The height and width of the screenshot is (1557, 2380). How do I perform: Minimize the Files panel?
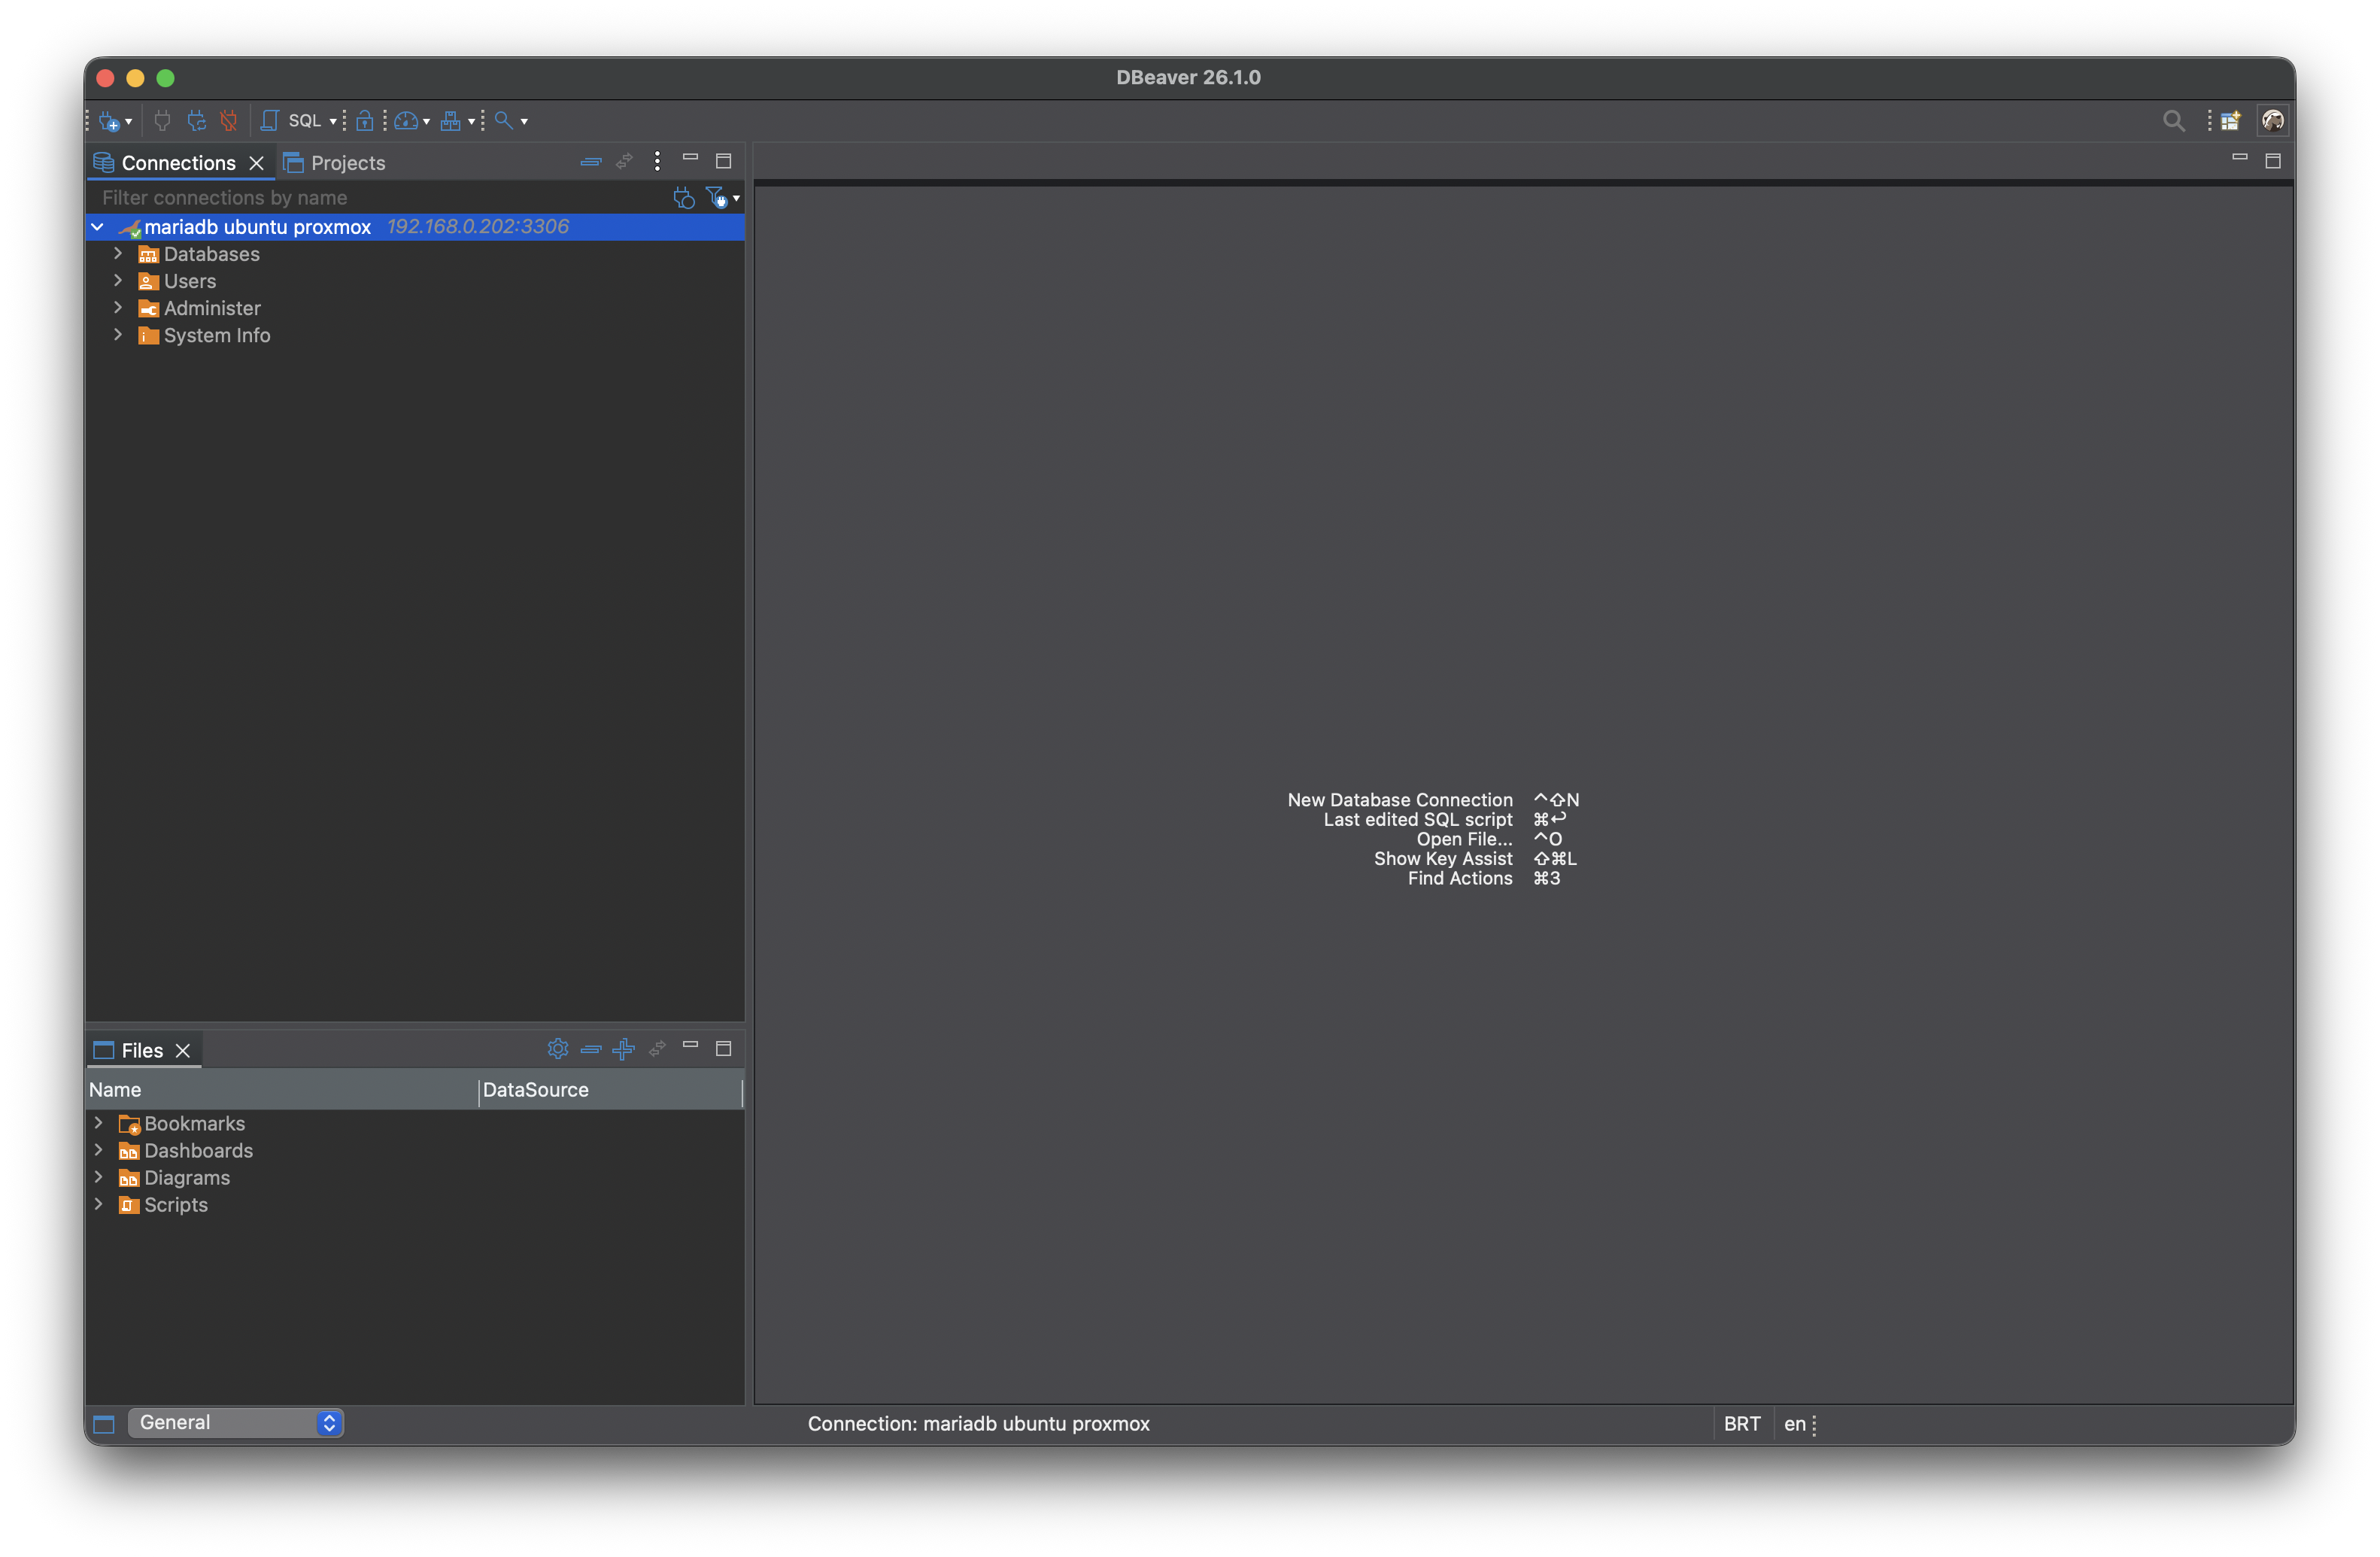[x=690, y=1045]
